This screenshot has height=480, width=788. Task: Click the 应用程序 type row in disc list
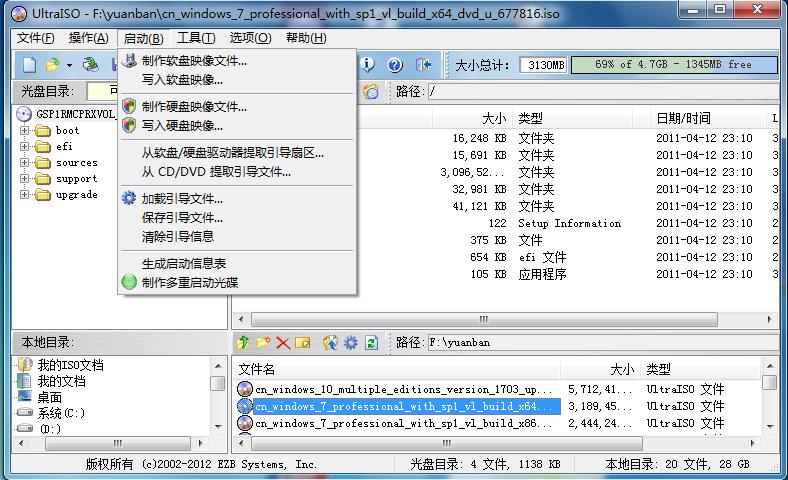pyautogui.click(x=542, y=274)
